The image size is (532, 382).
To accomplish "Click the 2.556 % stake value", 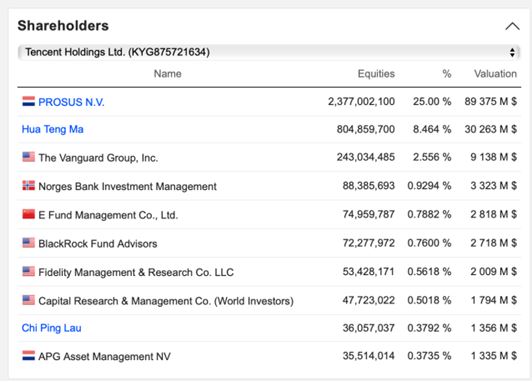I will coord(432,157).
